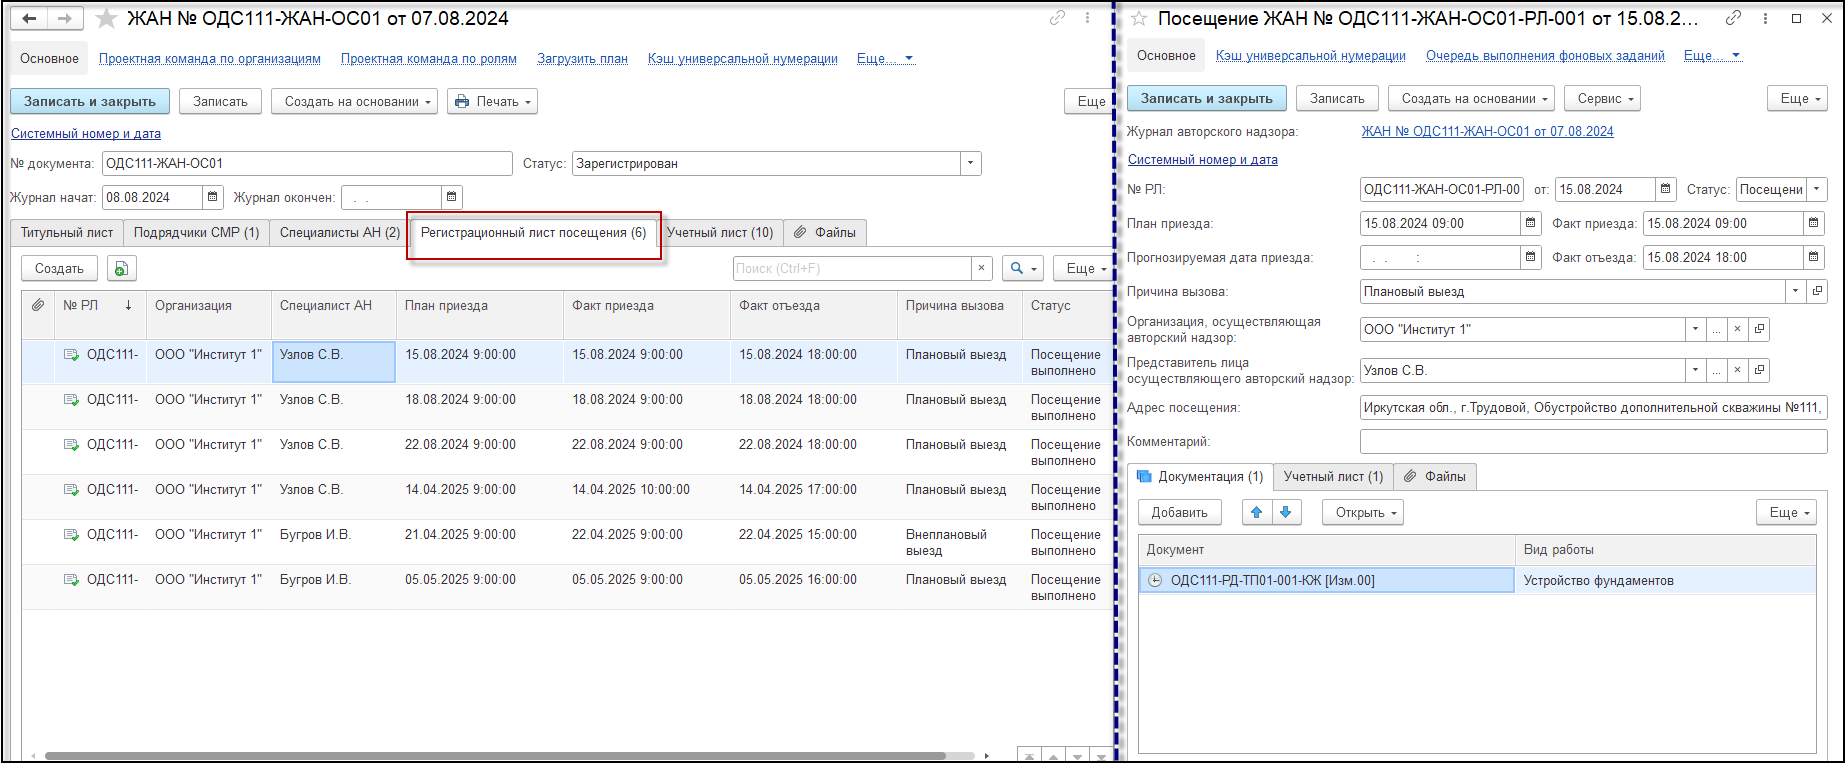Image resolution: width=1845 pixels, height=763 pixels.
Task: Click the green create-by-copy icon
Action: [121, 268]
